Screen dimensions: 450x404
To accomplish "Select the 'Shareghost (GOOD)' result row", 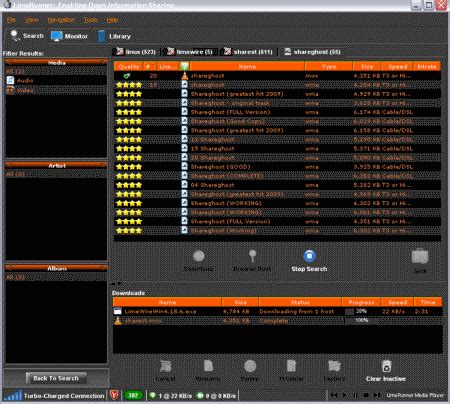I will point(277,167).
